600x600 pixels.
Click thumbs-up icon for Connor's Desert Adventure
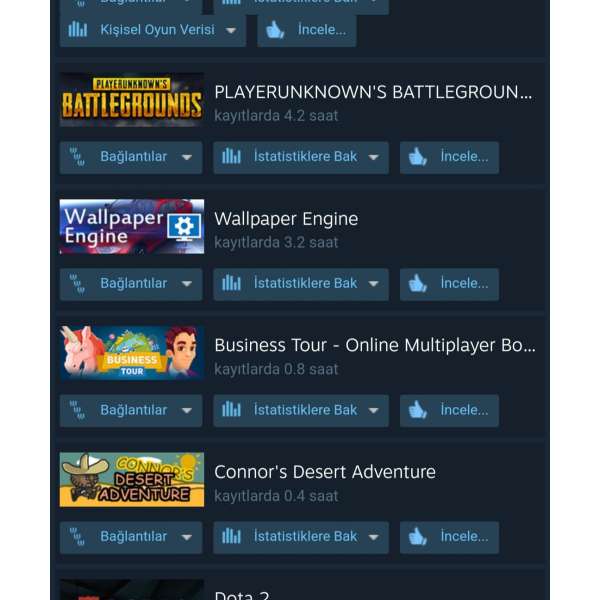click(x=417, y=536)
